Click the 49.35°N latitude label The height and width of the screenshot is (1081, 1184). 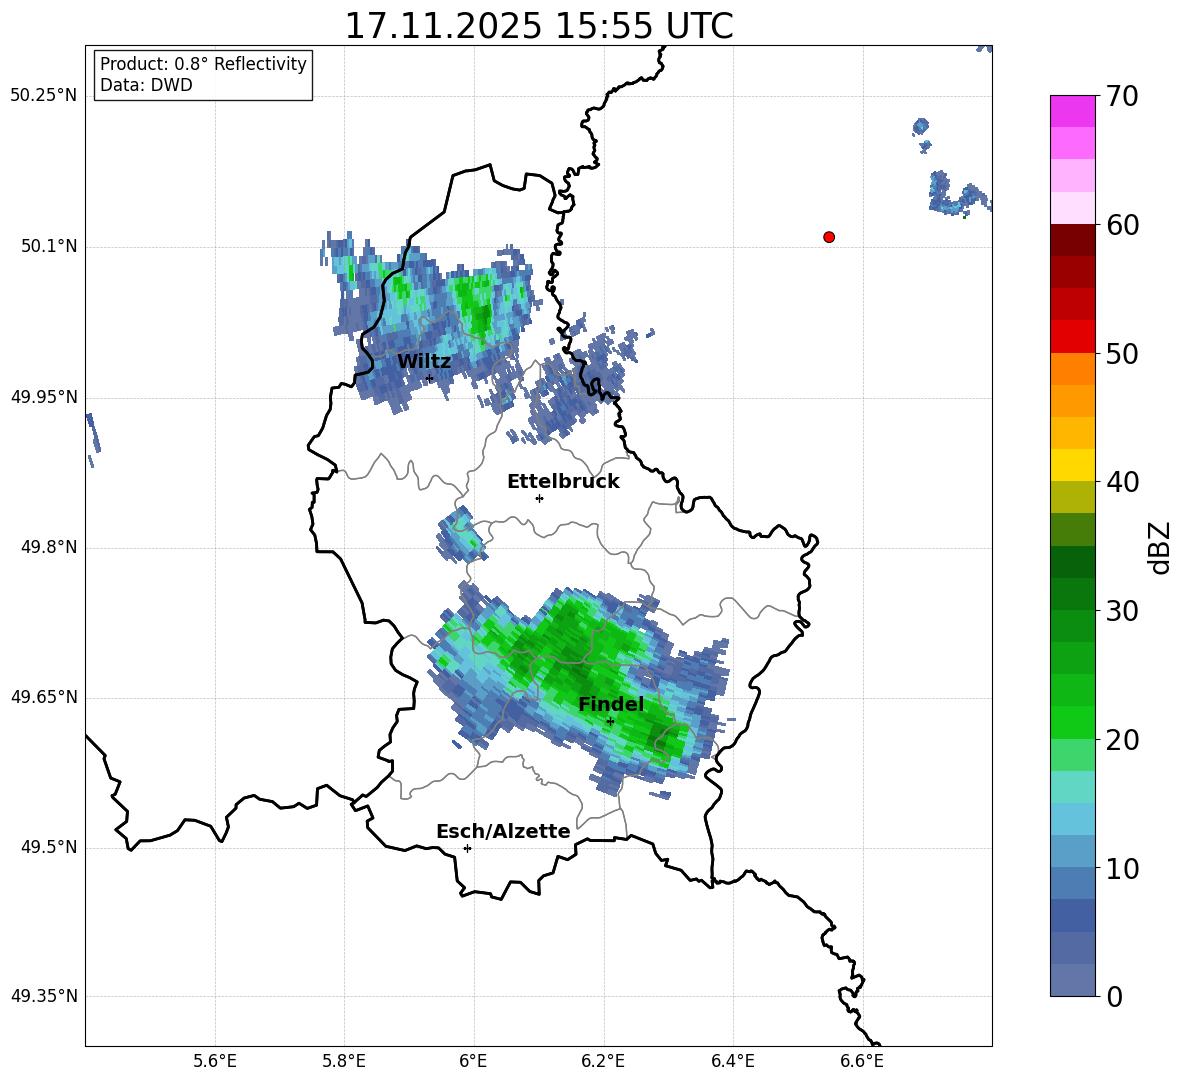point(44,996)
